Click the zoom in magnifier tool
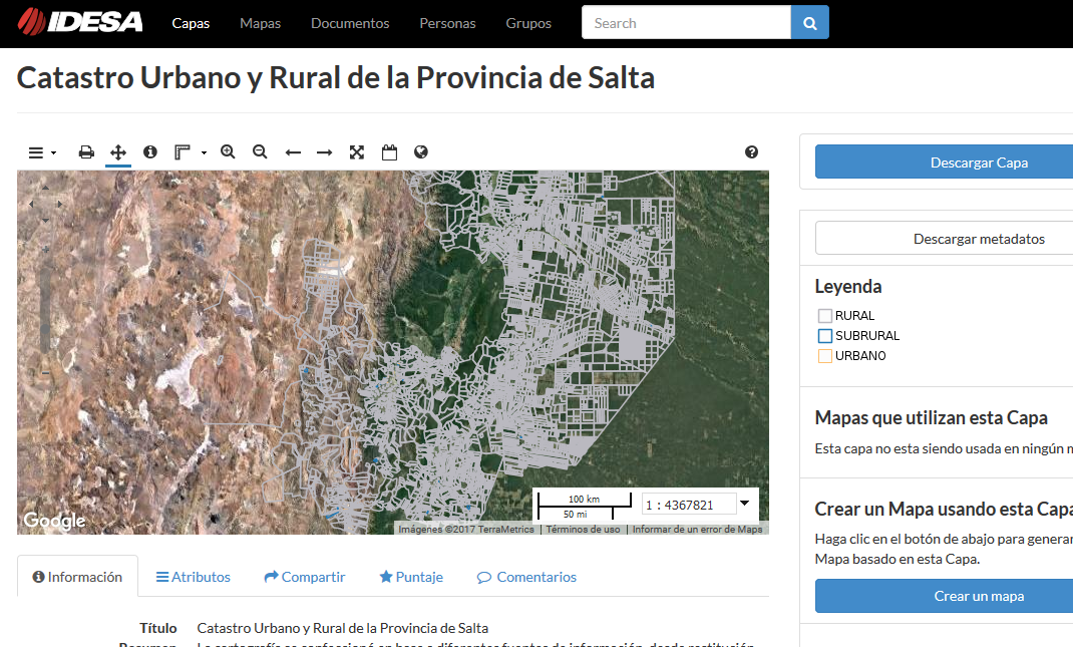Screen dimensions: 1073x647 coord(228,152)
